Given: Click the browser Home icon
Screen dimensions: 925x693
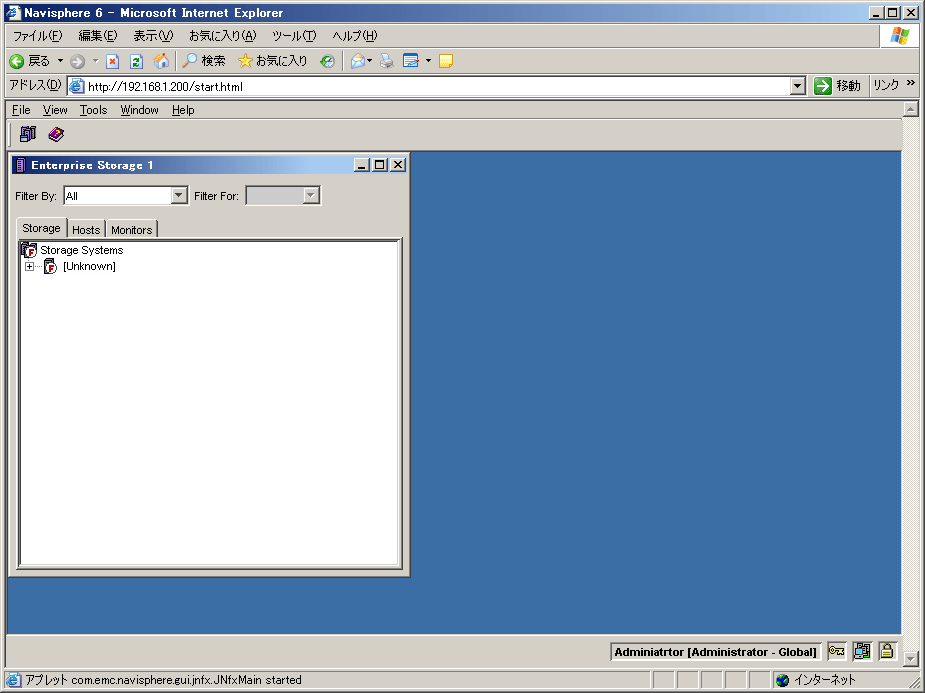Looking at the screenshot, I should click(161, 61).
